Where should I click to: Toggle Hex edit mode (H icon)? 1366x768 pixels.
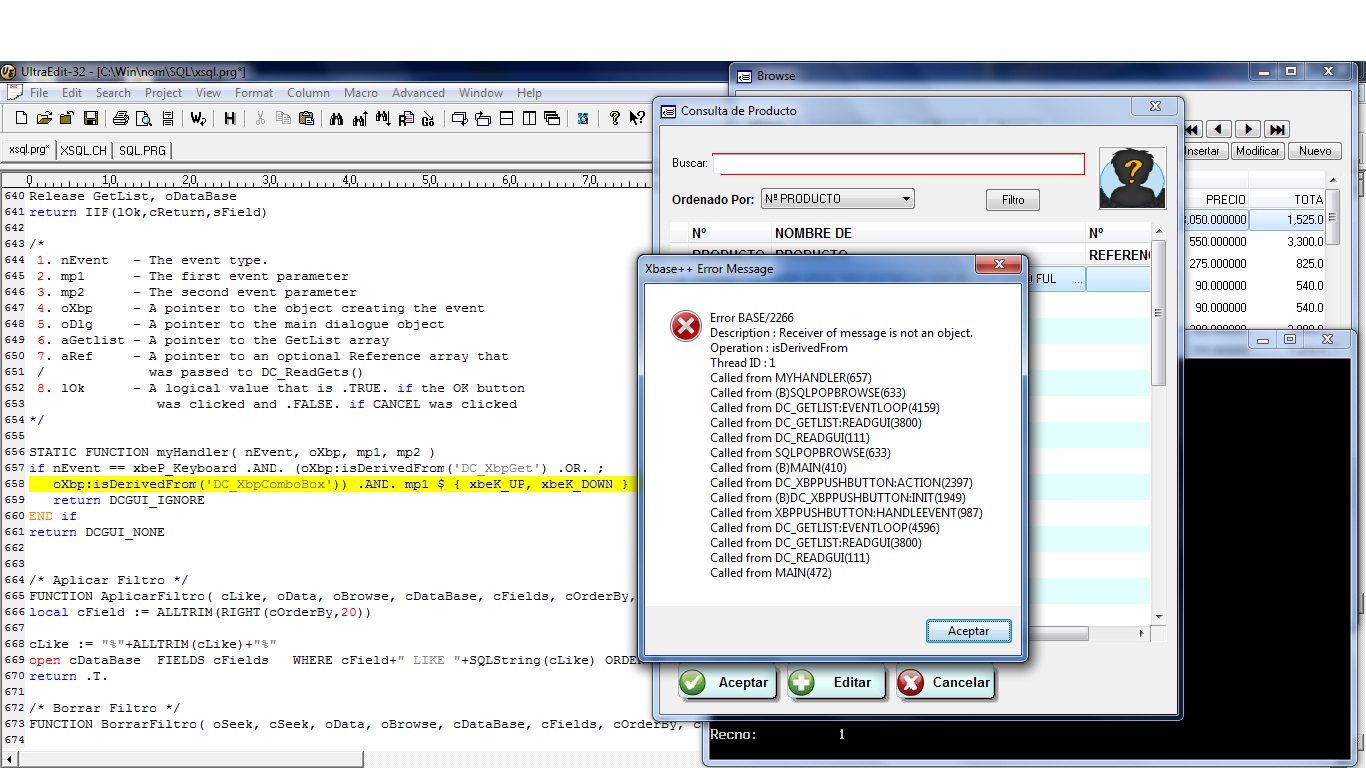tap(229, 118)
